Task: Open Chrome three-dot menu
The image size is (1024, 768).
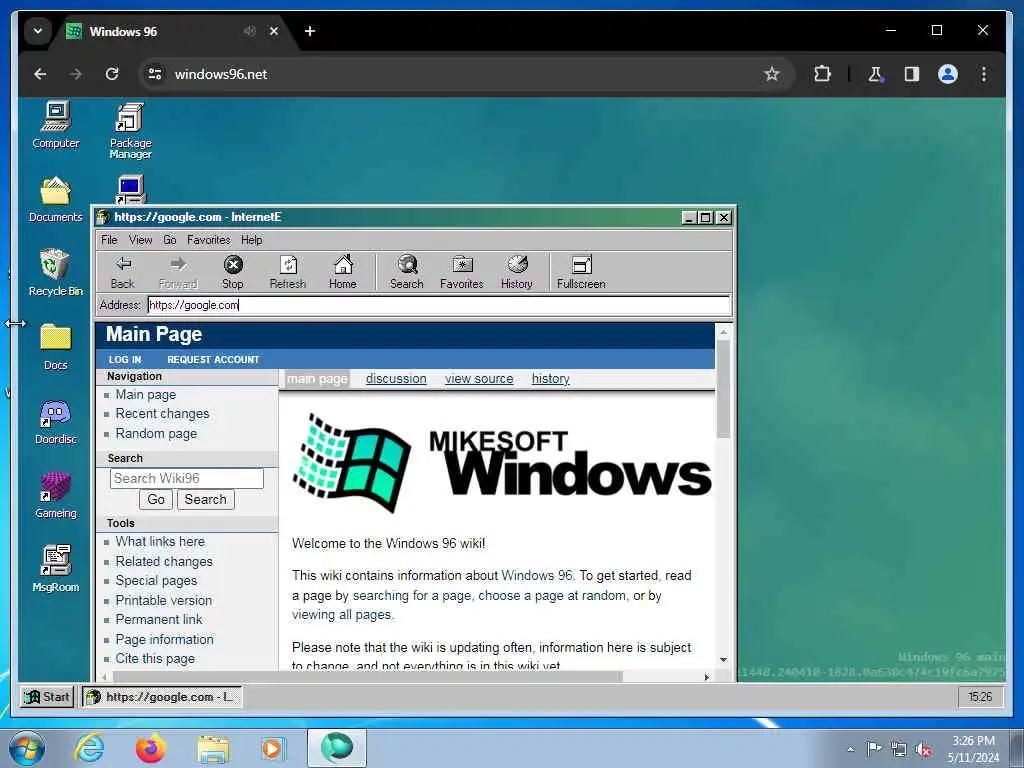Action: [984, 74]
